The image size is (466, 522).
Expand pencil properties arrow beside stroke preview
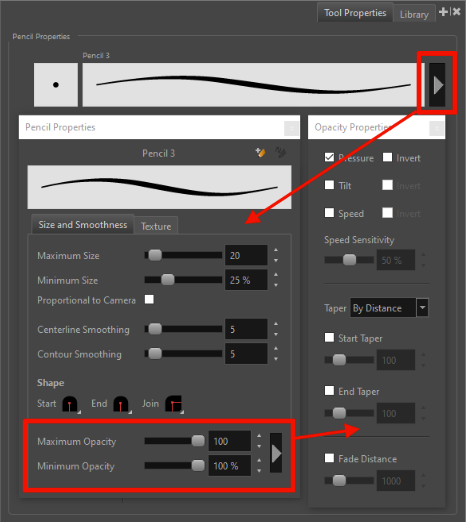(x=437, y=85)
